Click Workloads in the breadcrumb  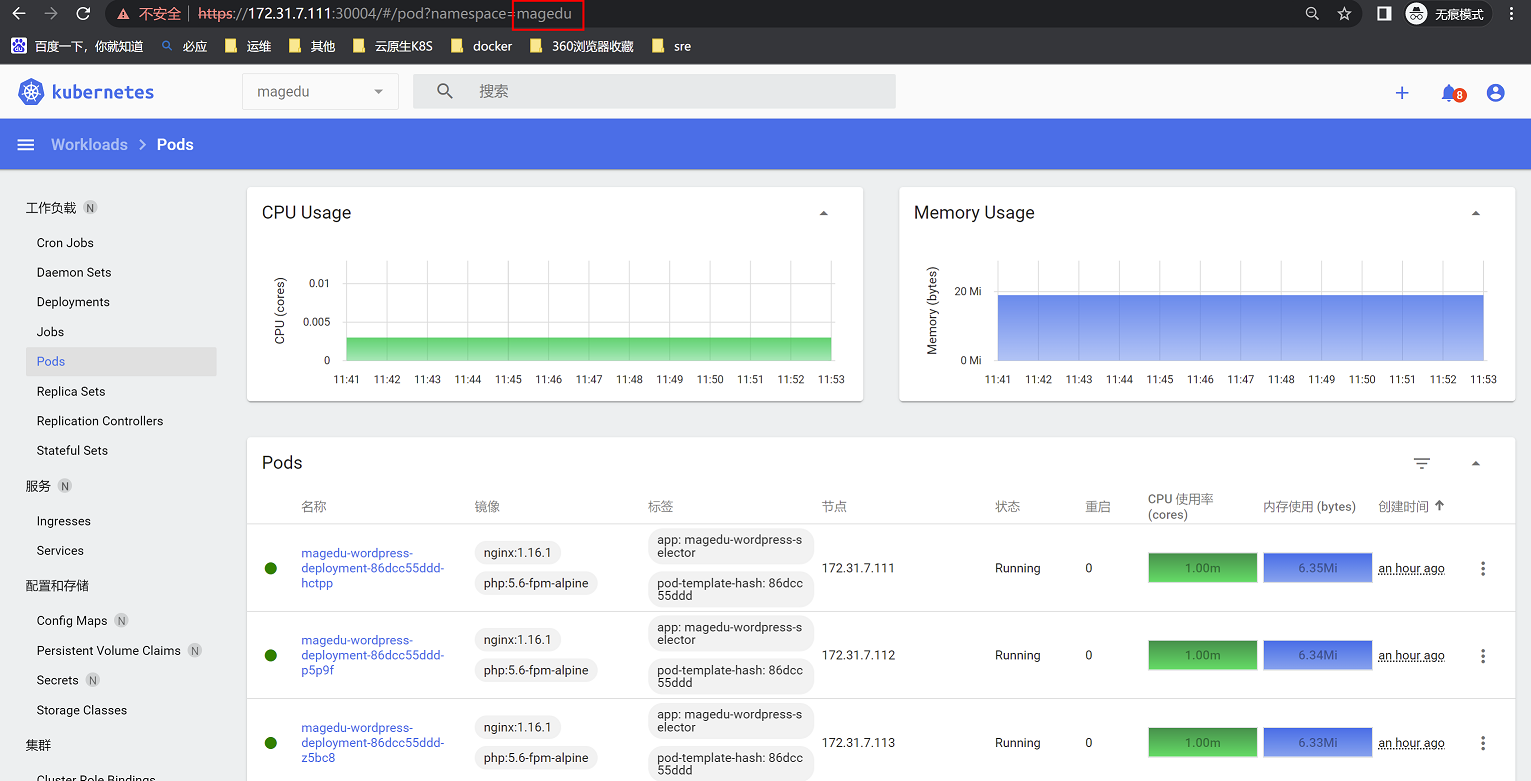[x=89, y=145]
